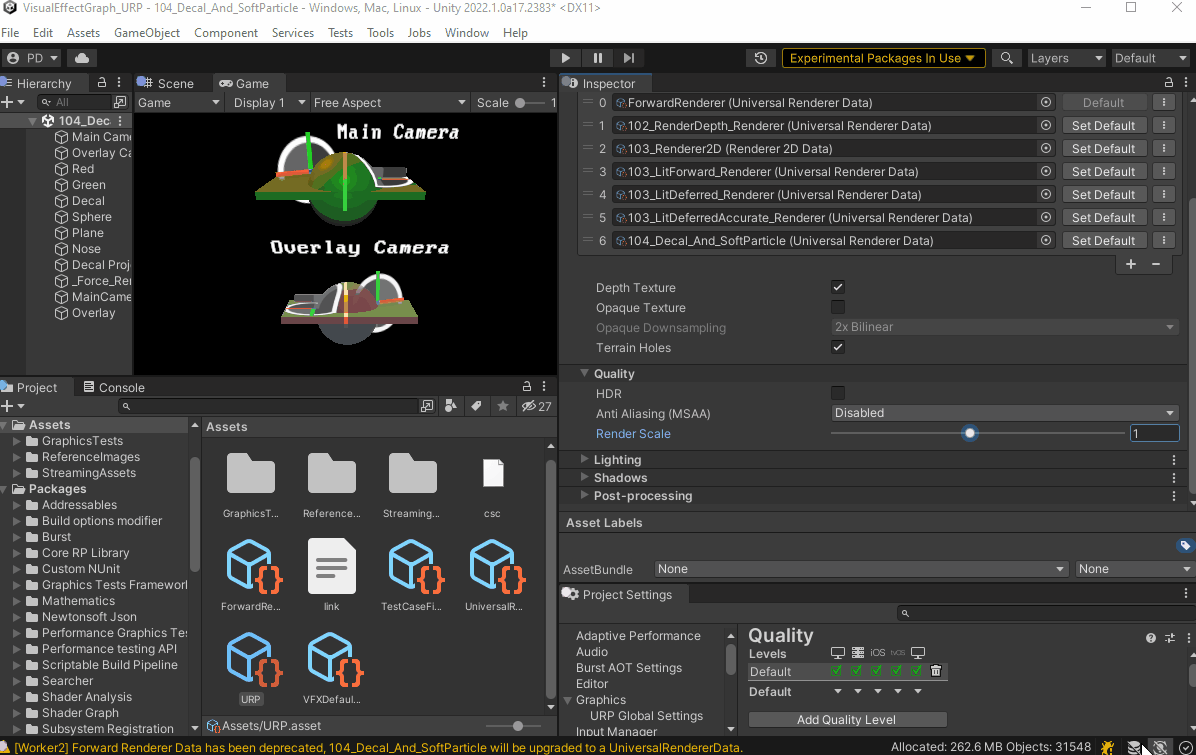Open the Layers dropdown
This screenshot has height=755, width=1196.
coord(1065,58)
